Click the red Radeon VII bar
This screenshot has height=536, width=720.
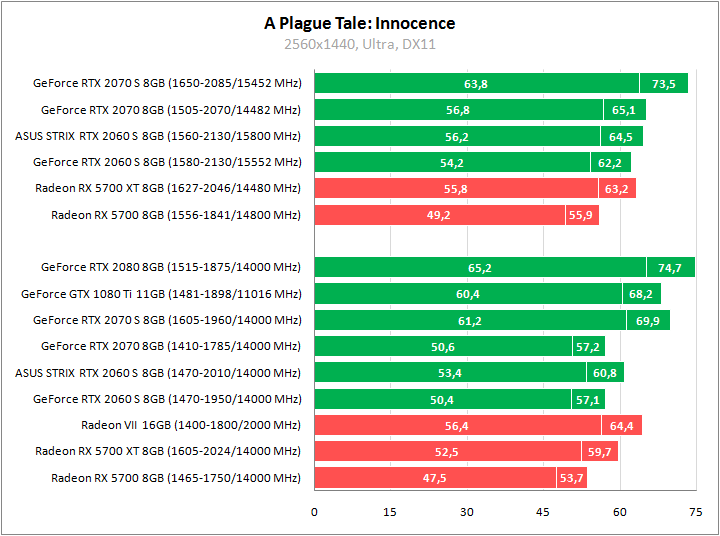coord(478,426)
